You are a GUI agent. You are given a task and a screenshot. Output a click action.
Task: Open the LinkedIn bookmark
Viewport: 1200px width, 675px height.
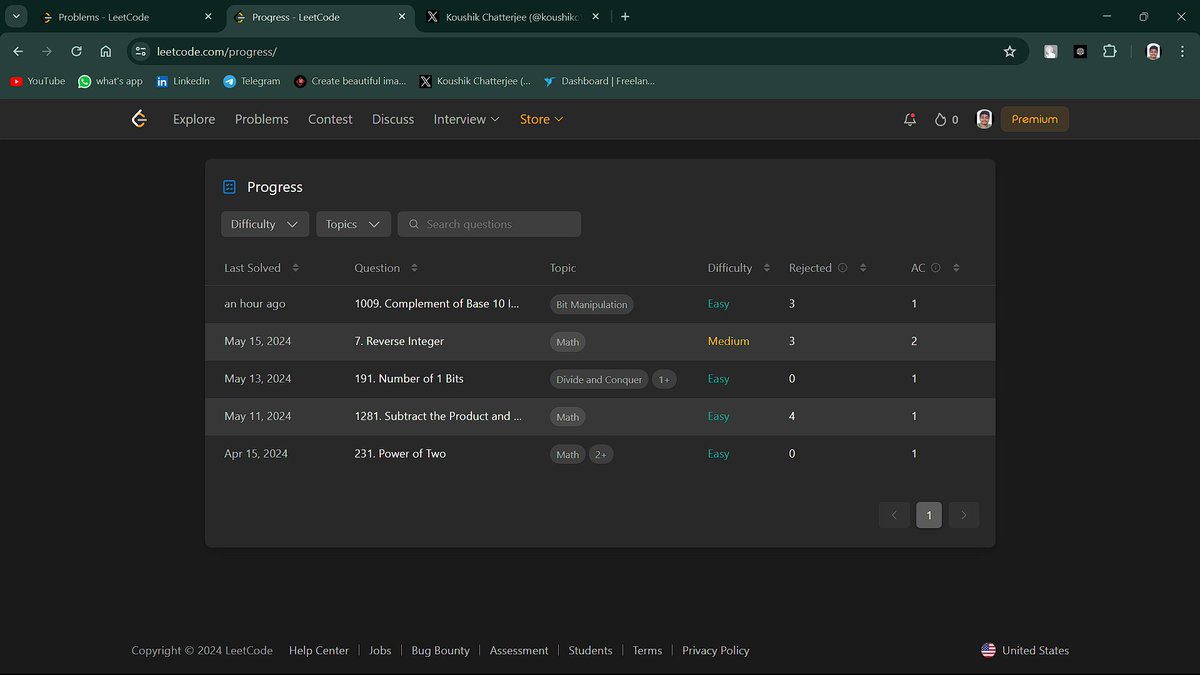click(x=182, y=81)
